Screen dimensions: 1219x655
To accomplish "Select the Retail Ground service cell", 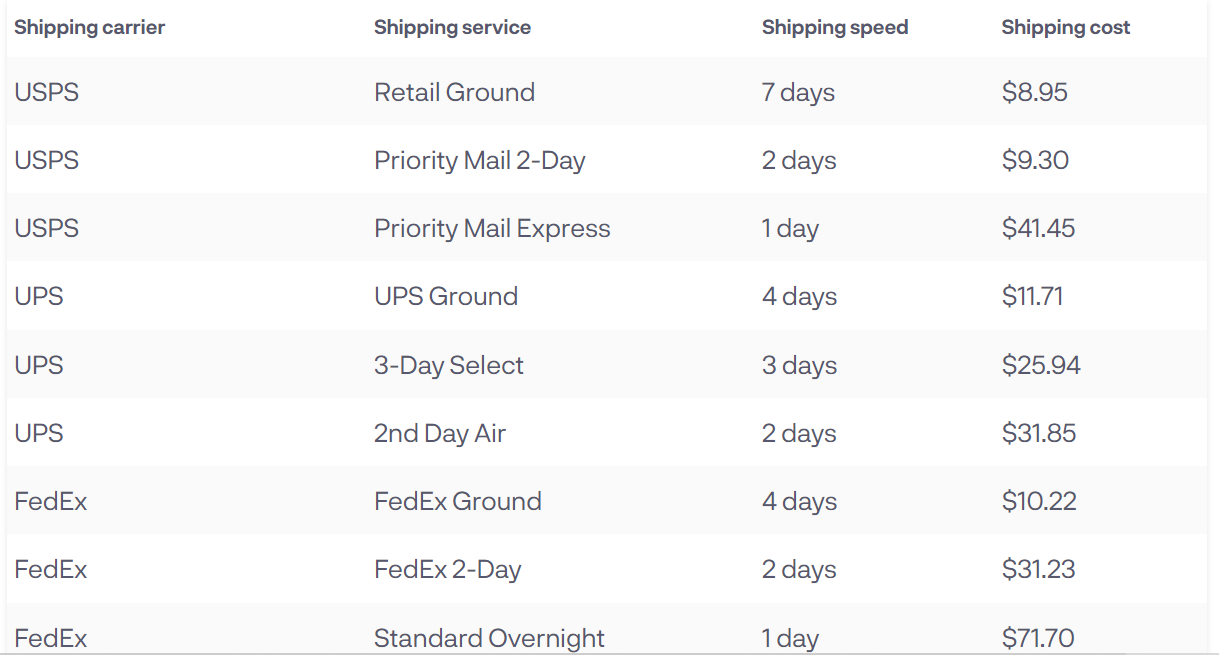I will 454,92.
